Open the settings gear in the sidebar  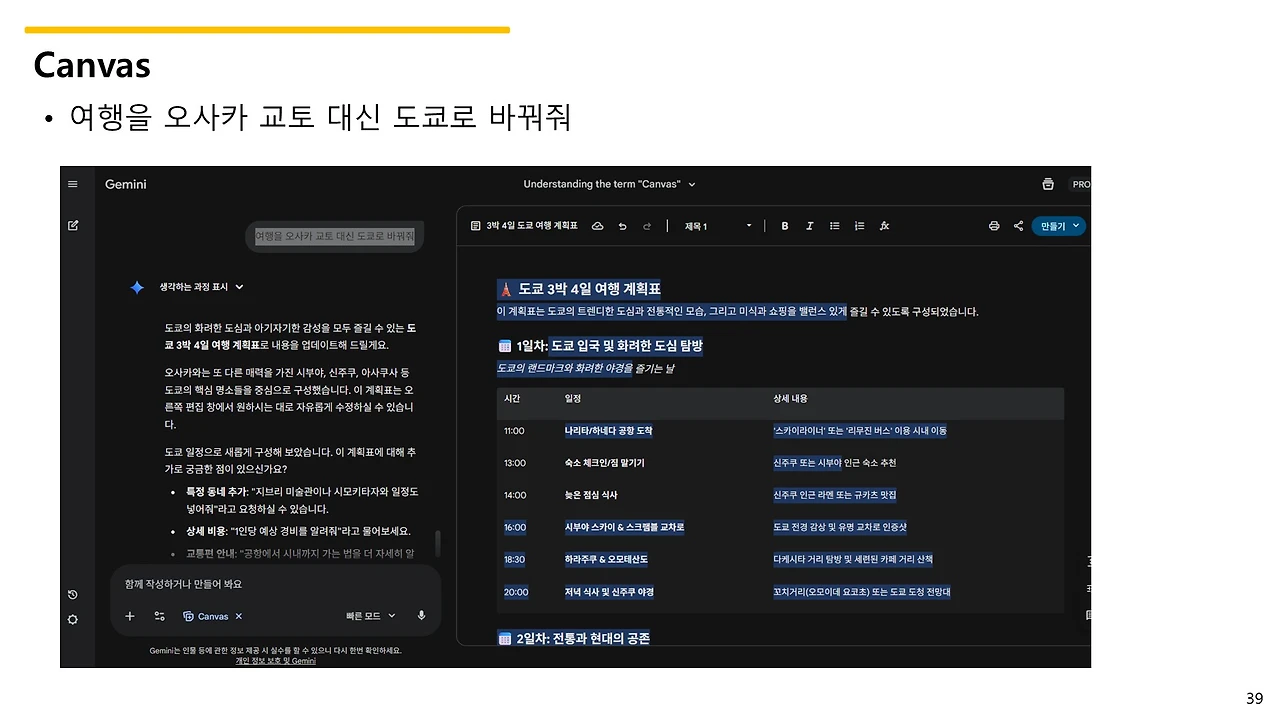point(72,619)
